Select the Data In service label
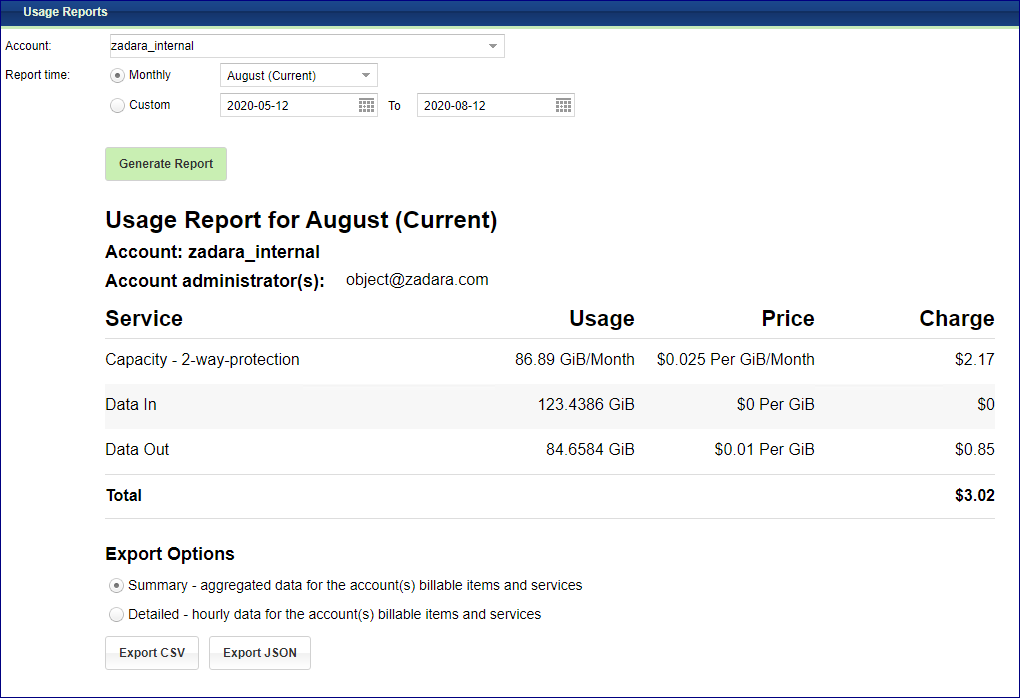This screenshot has height=698, width=1020. pyautogui.click(x=131, y=405)
